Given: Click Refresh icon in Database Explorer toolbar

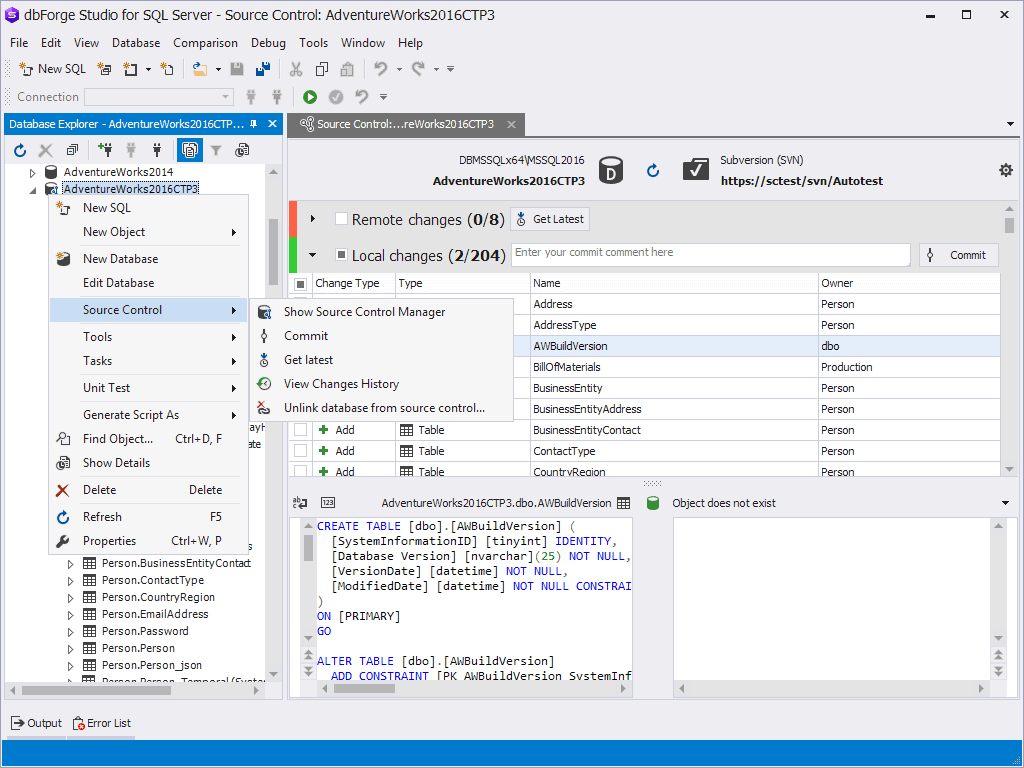Looking at the screenshot, I should point(20,151).
